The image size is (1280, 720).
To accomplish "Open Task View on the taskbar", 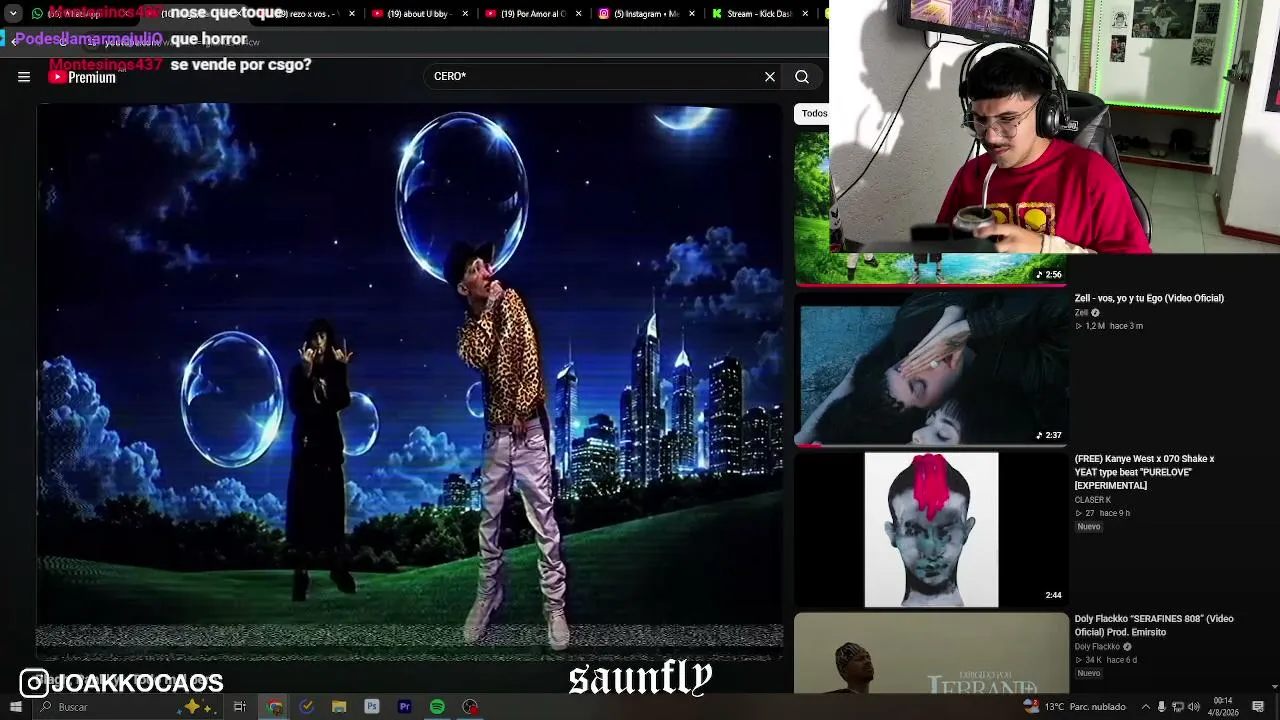I will [x=240, y=707].
